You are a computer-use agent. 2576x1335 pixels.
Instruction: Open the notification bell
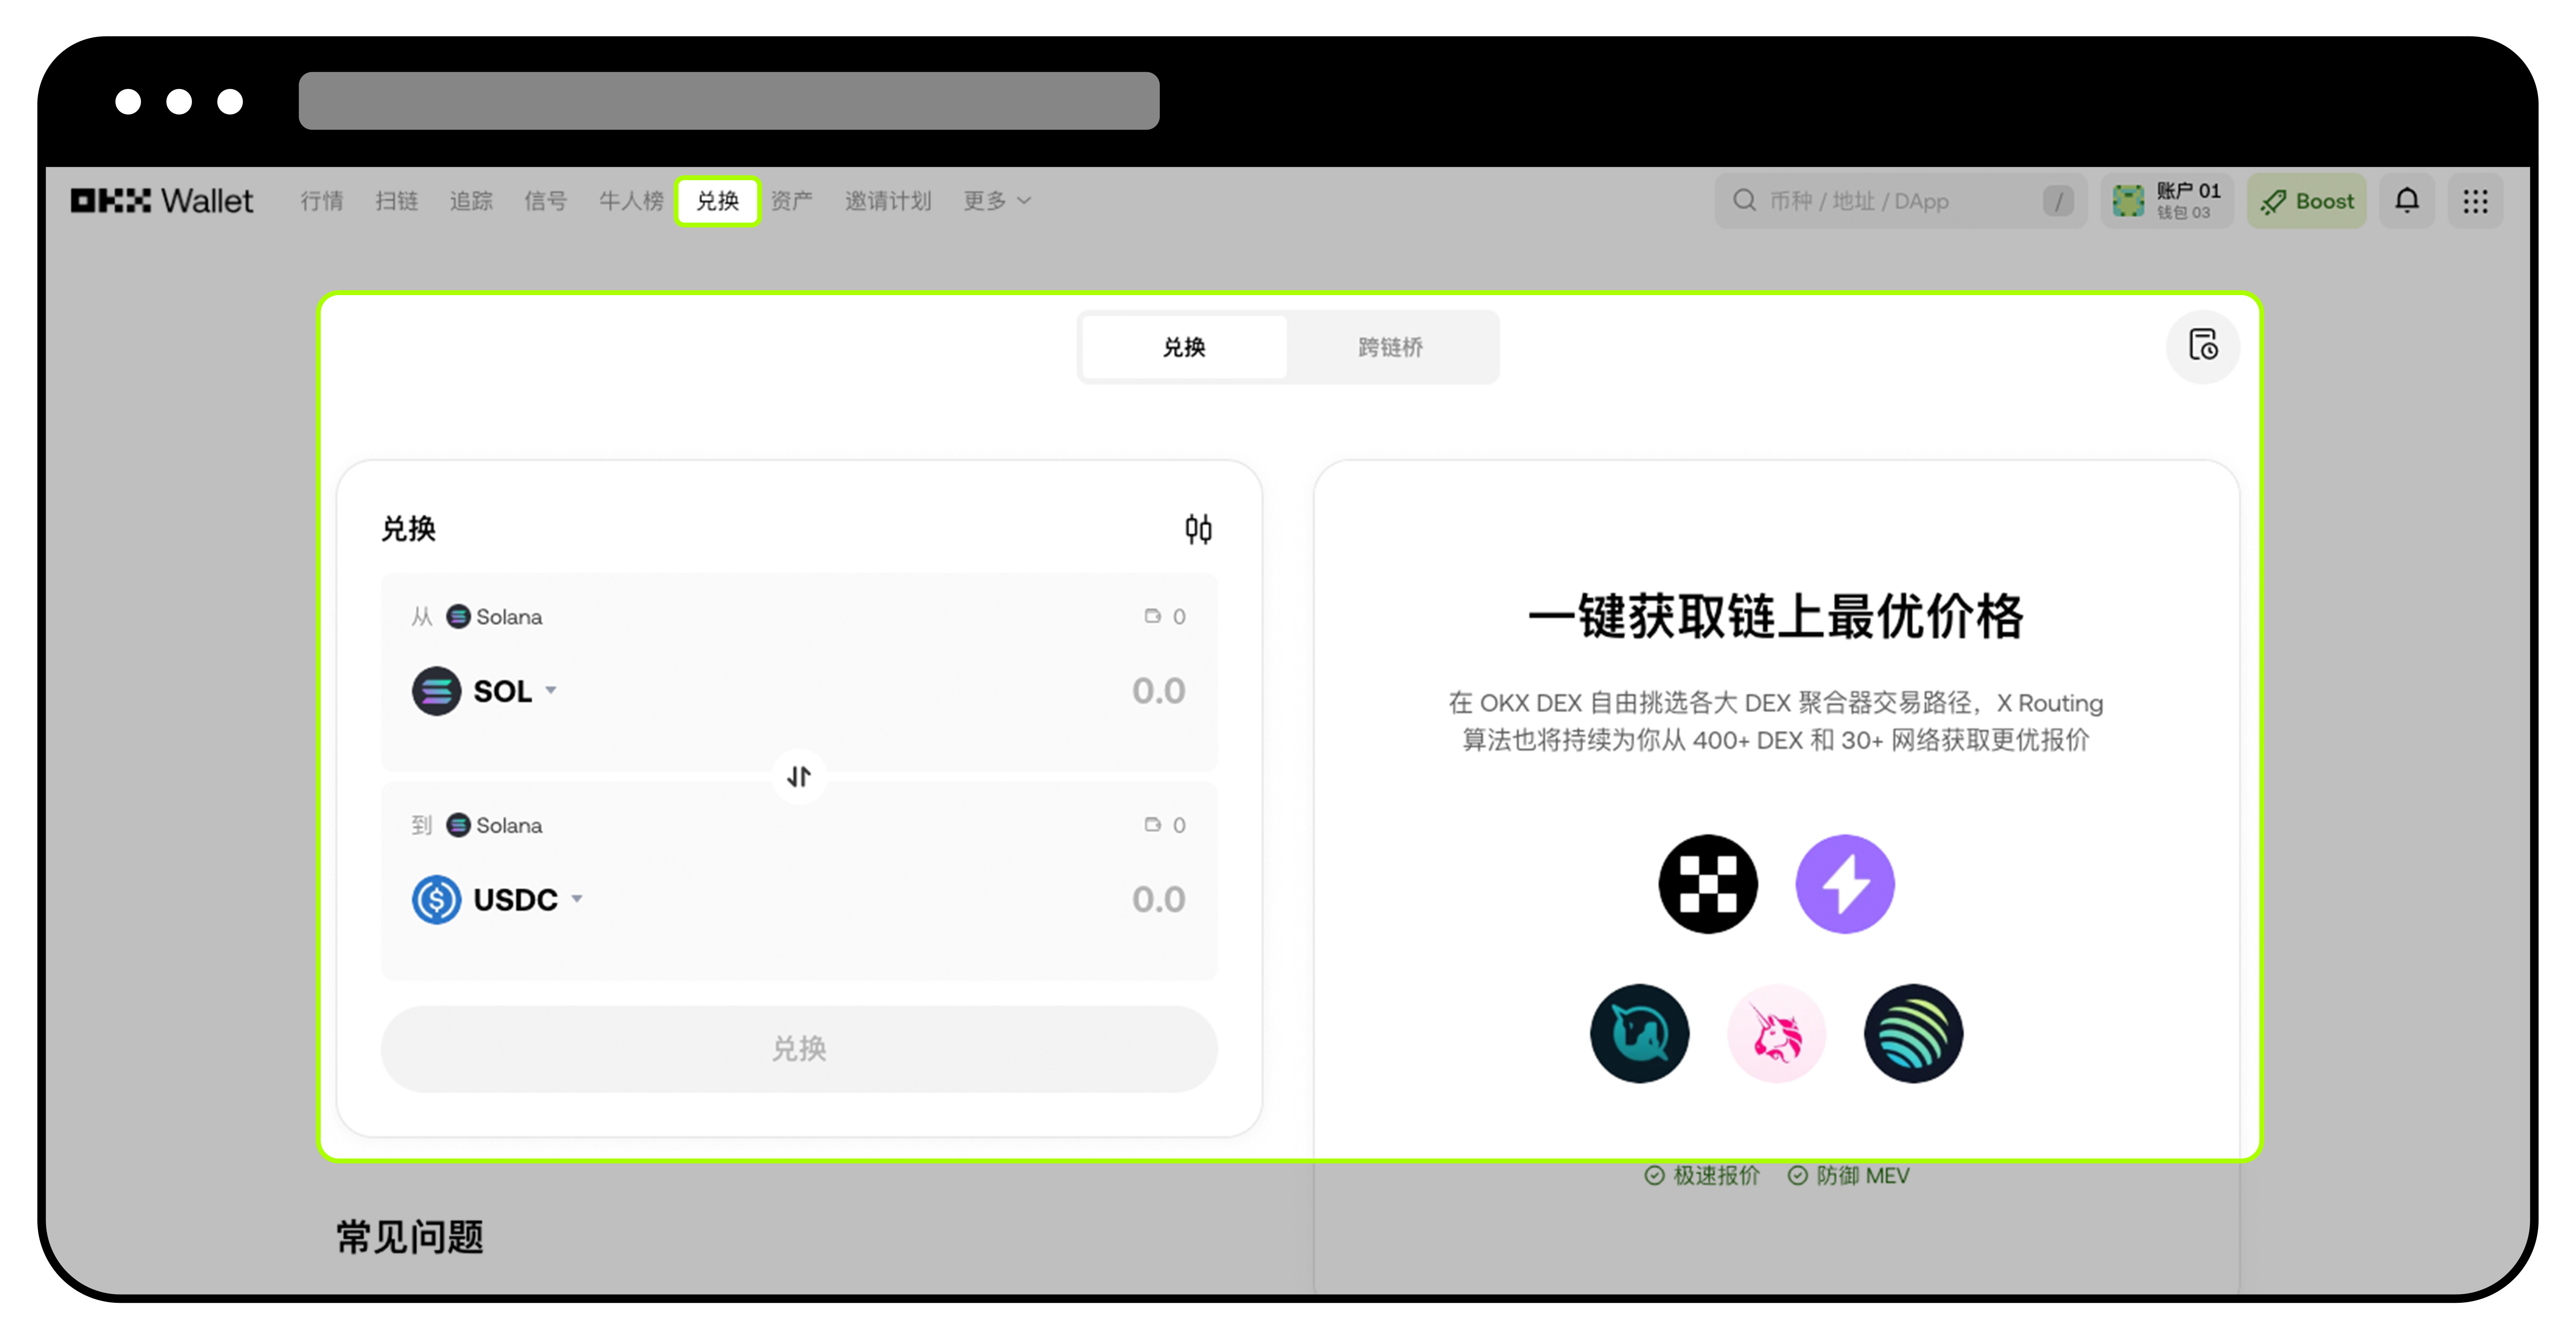tap(2407, 201)
